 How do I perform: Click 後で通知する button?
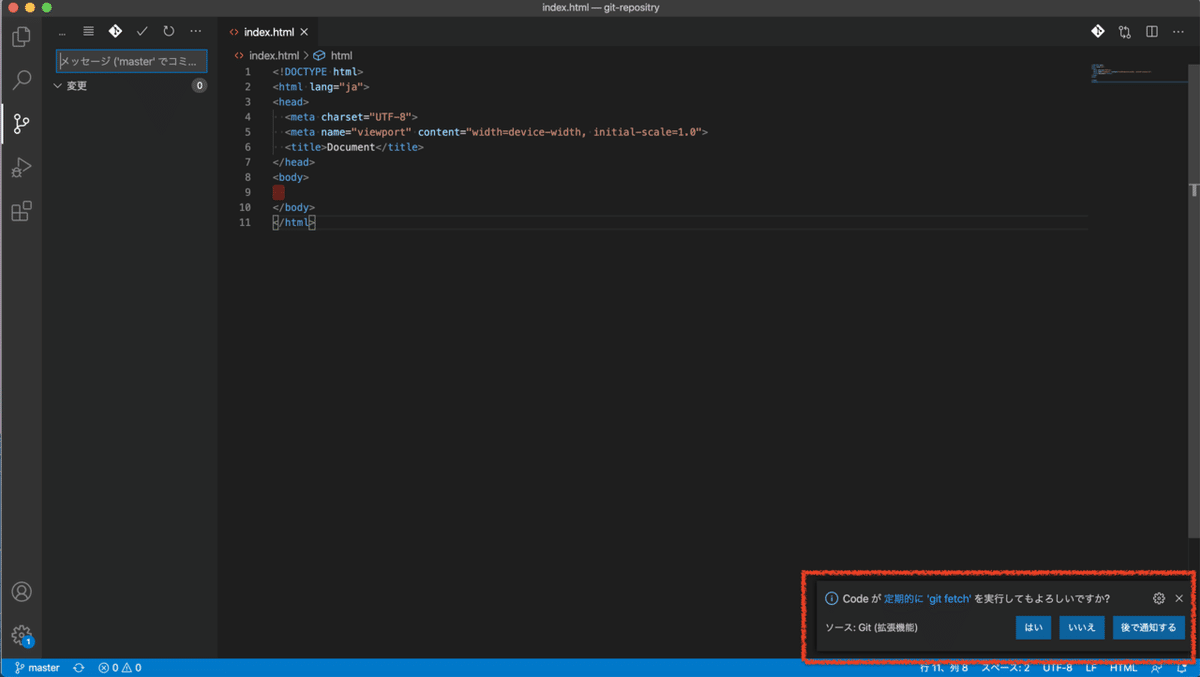tap(1149, 628)
